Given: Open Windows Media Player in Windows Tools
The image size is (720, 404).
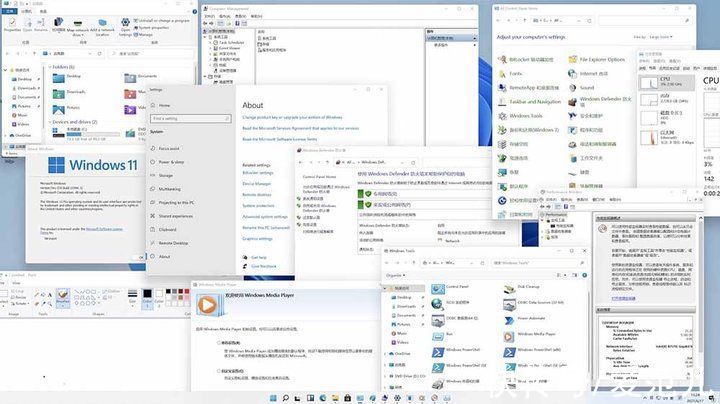Looking at the screenshot, I should [536, 334].
